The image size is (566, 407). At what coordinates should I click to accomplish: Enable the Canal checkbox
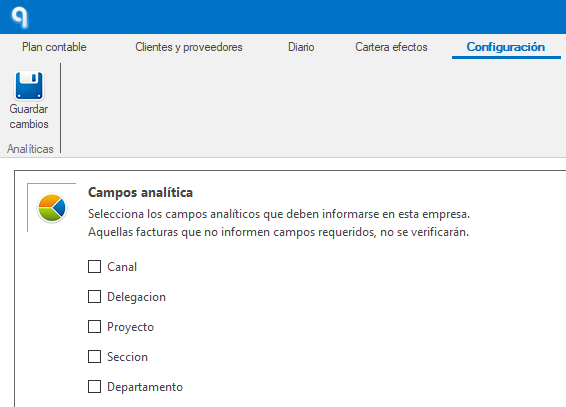95,267
